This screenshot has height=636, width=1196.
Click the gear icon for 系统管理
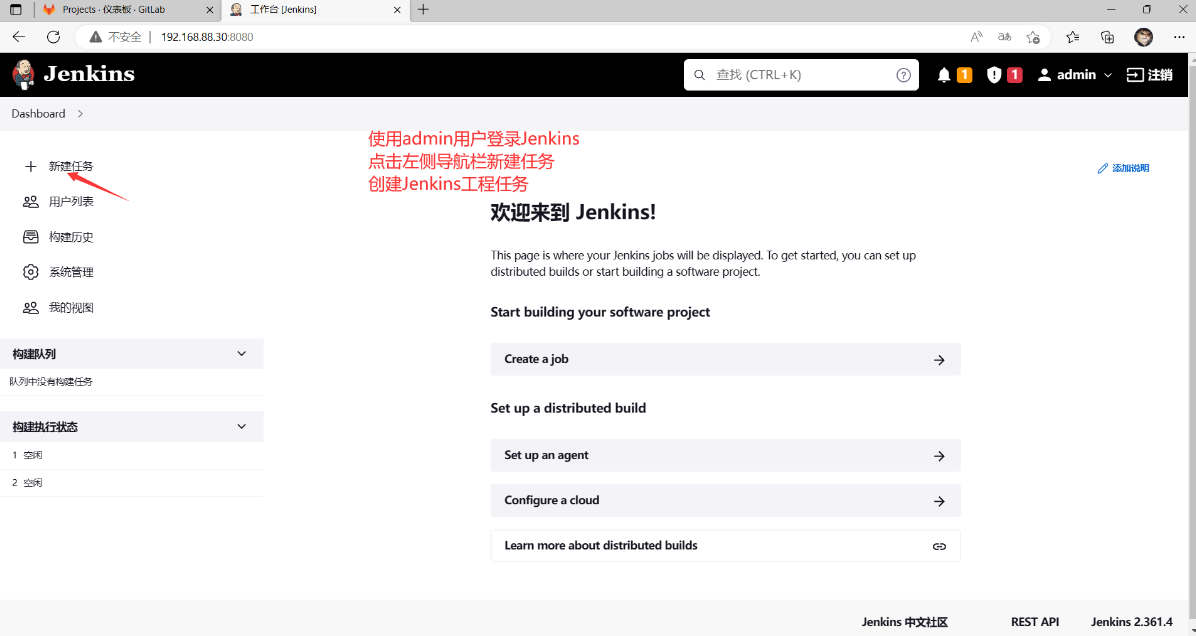(x=31, y=272)
